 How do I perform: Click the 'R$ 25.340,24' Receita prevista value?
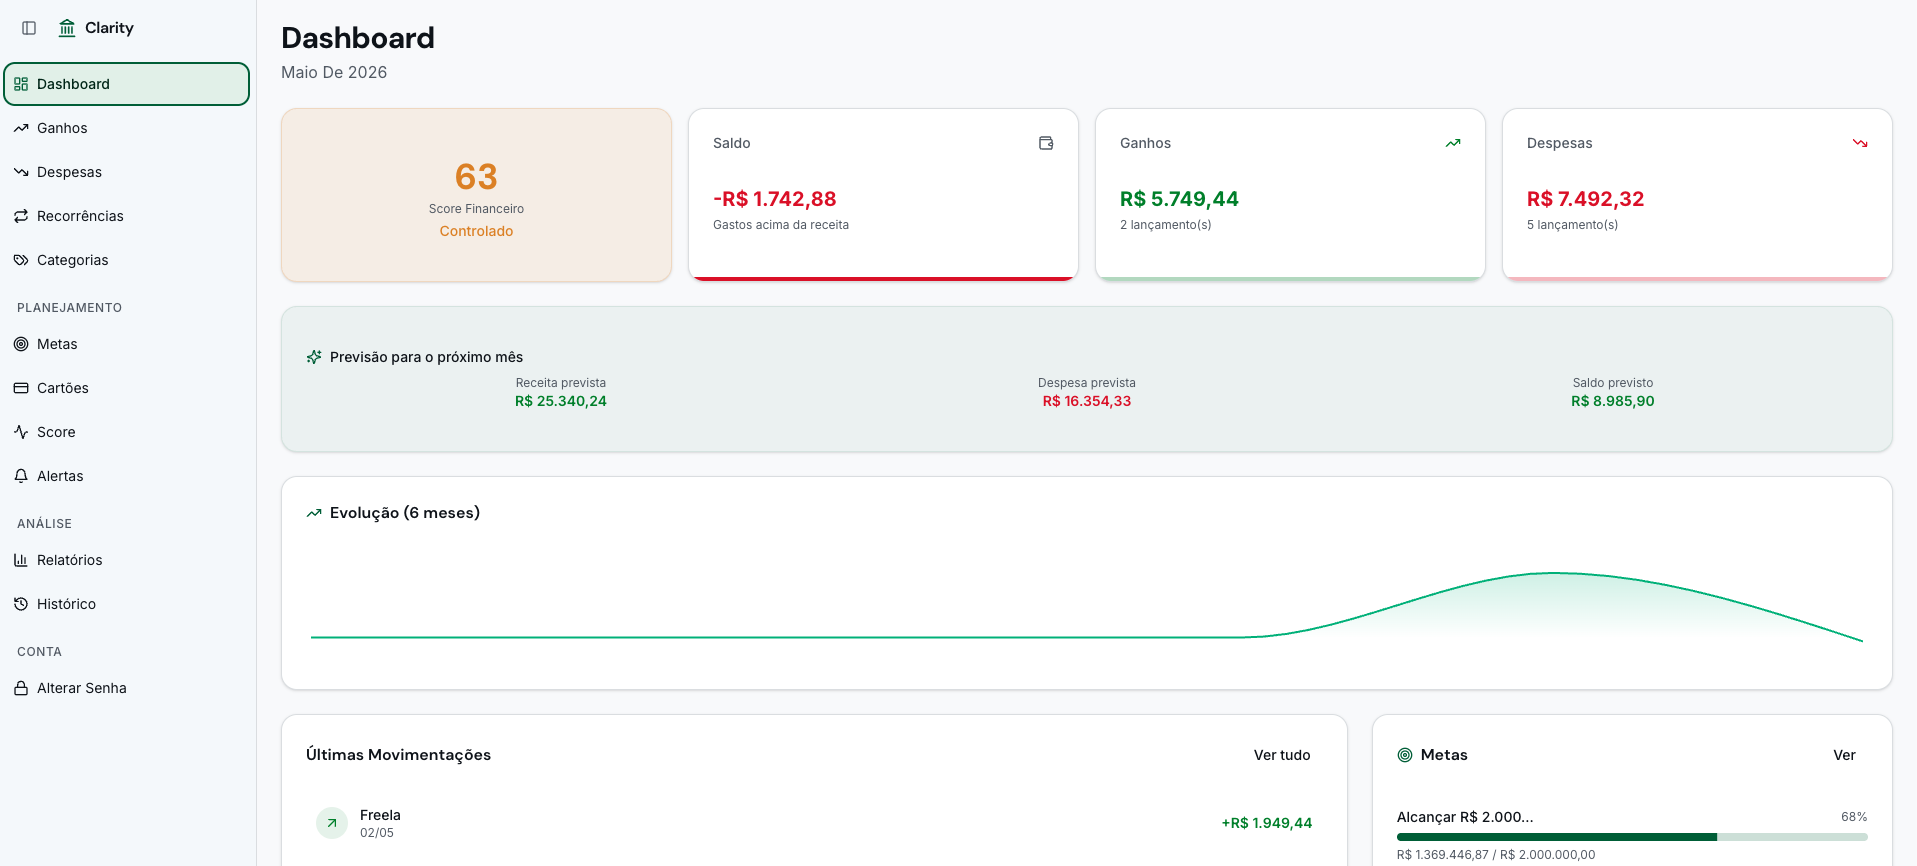tap(561, 401)
